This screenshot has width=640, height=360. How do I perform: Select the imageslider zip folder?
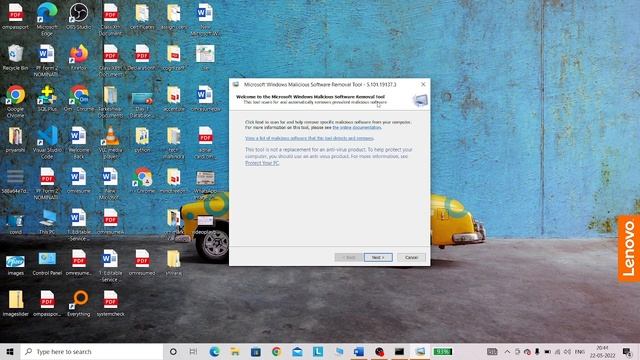click(16, 303)
